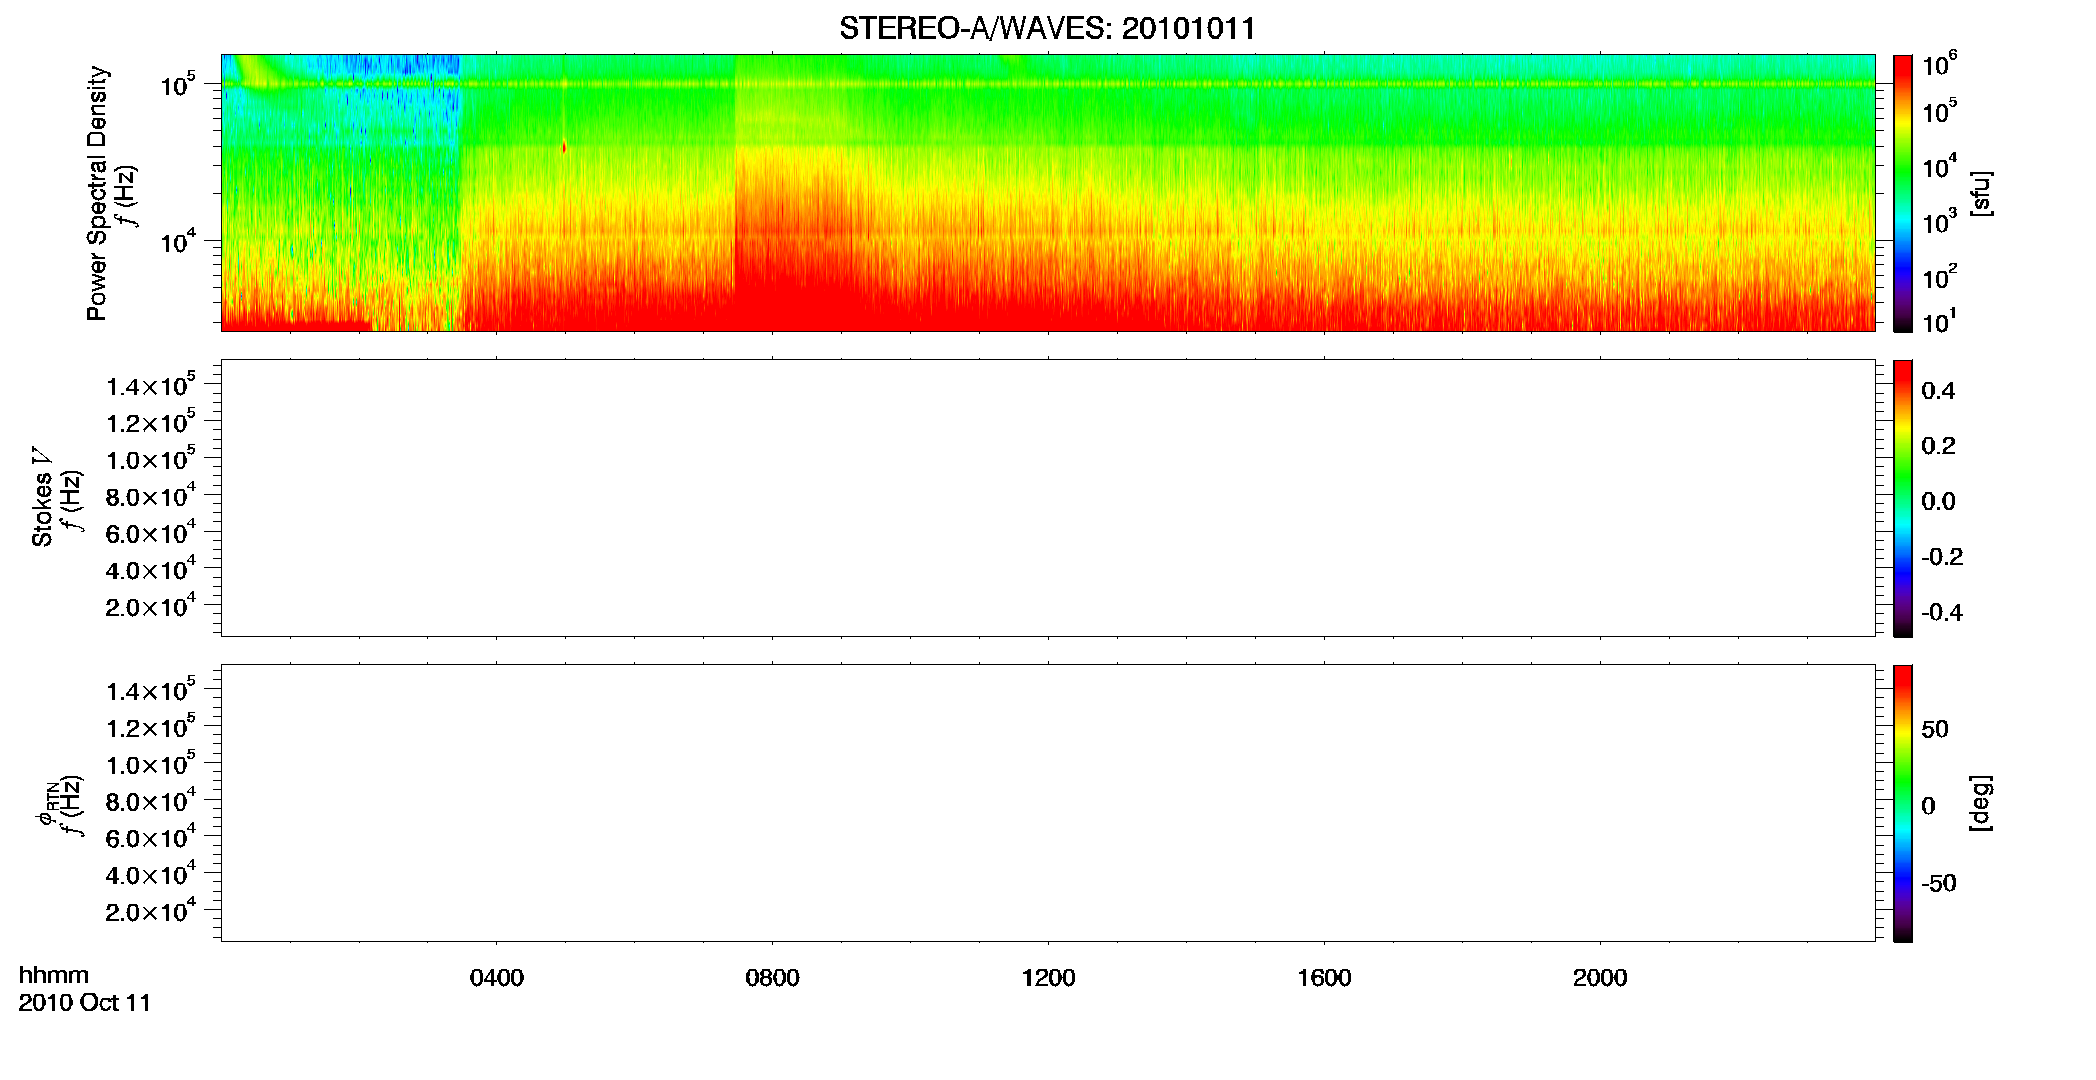Viewport: 2096px width, 1080px height.
Task: Click the 1200 time axis label
Action: (x=1048, y=978)
